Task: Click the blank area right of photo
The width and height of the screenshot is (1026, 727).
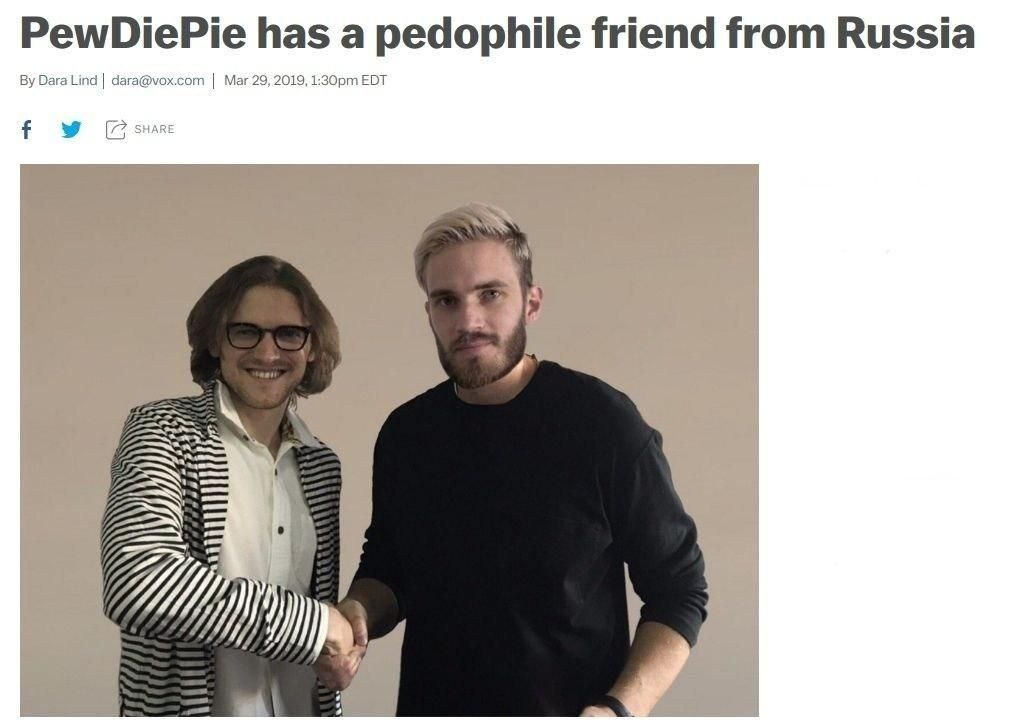Action: tap(890, 438)
